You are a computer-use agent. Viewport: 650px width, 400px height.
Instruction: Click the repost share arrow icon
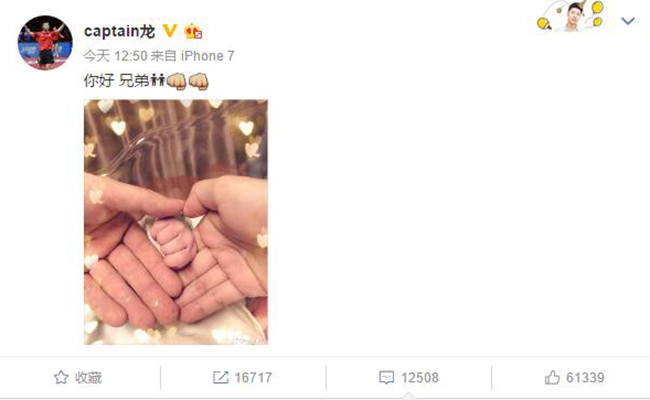[221, 377]
